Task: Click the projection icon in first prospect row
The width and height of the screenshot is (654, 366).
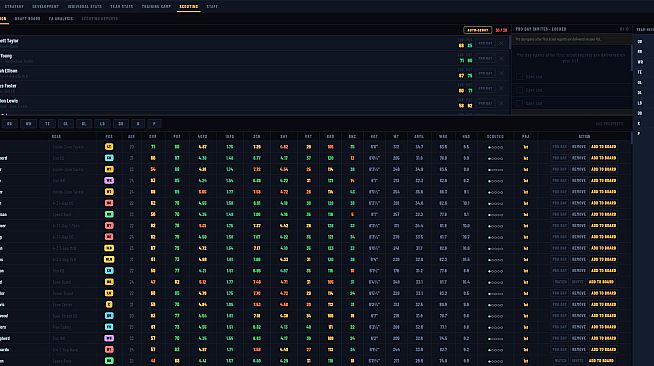Action: pos(526,147)
